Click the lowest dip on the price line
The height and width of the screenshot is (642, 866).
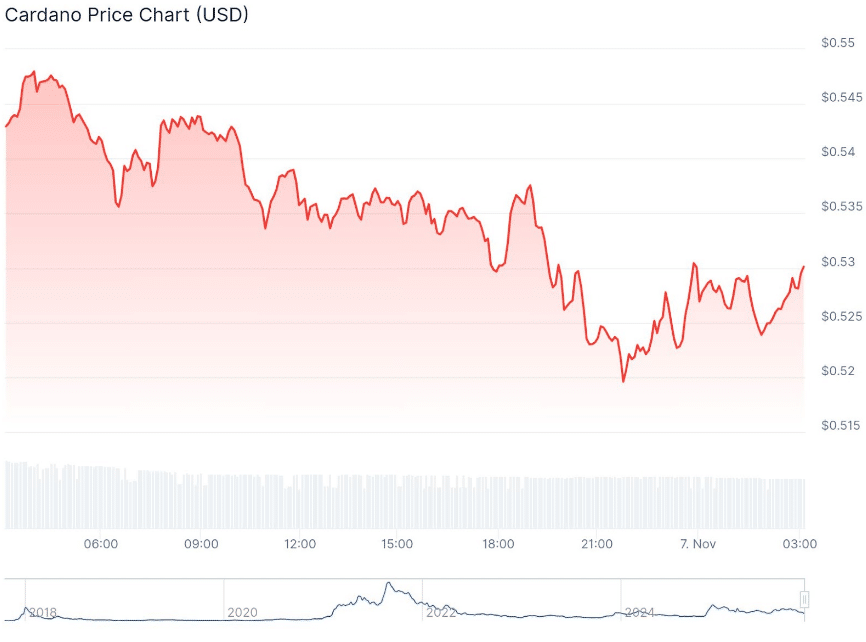(x=623, y=381)
